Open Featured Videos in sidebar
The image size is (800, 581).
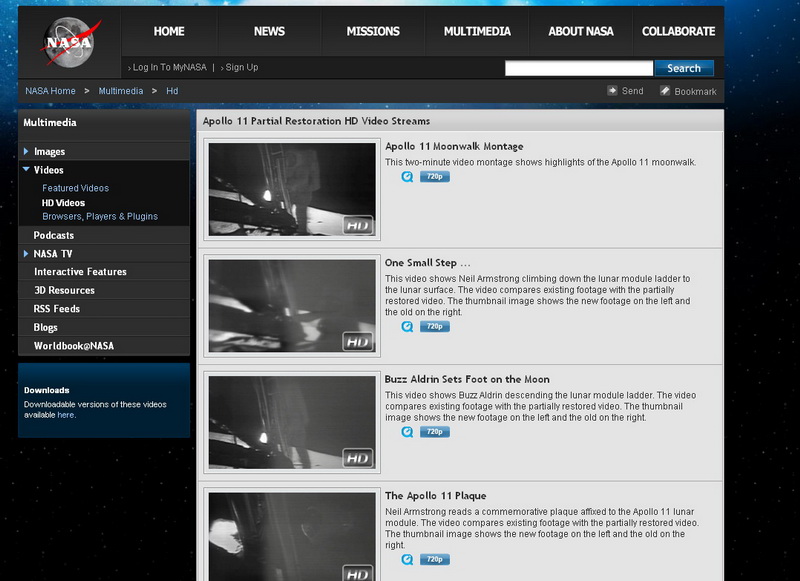click(x=76, y=188)
